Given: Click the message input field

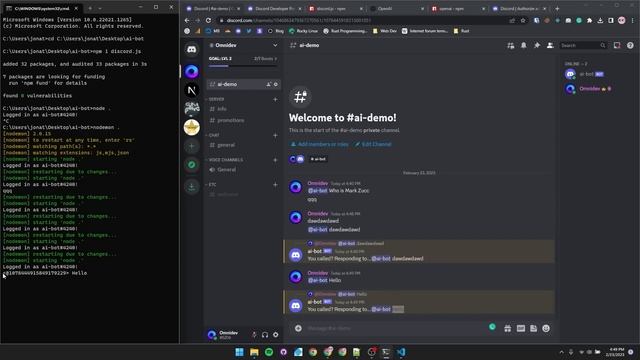Looking at the screenshot, I should pyautogui.click(x=396, y=328).
